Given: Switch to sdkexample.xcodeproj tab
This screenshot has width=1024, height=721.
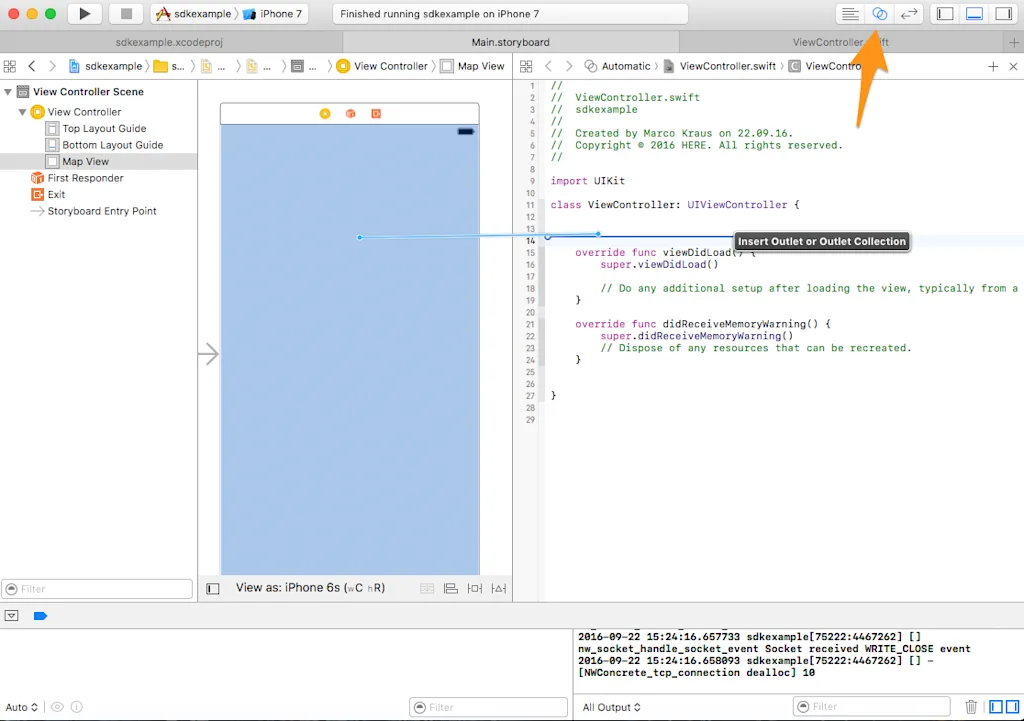Looking at the screenshot, I should click(x=169, y=42).
